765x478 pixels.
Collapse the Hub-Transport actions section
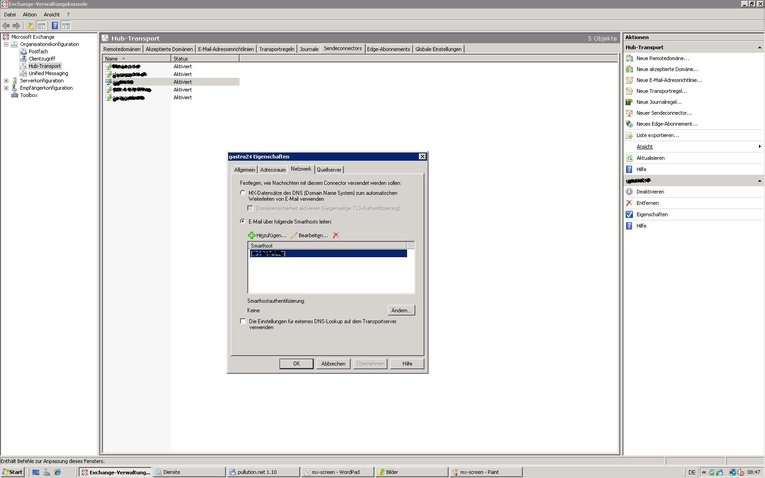point(760,48)
